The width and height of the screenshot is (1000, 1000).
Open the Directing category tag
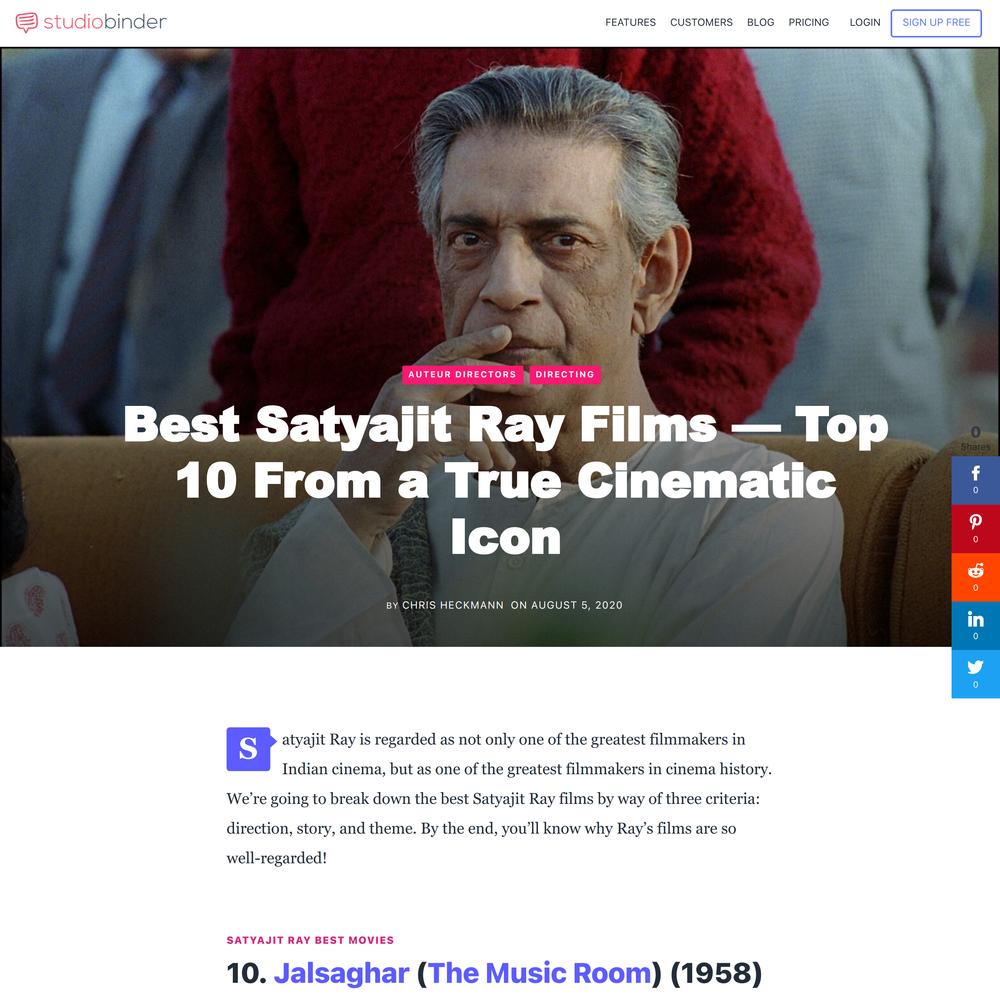click(564, 374)
